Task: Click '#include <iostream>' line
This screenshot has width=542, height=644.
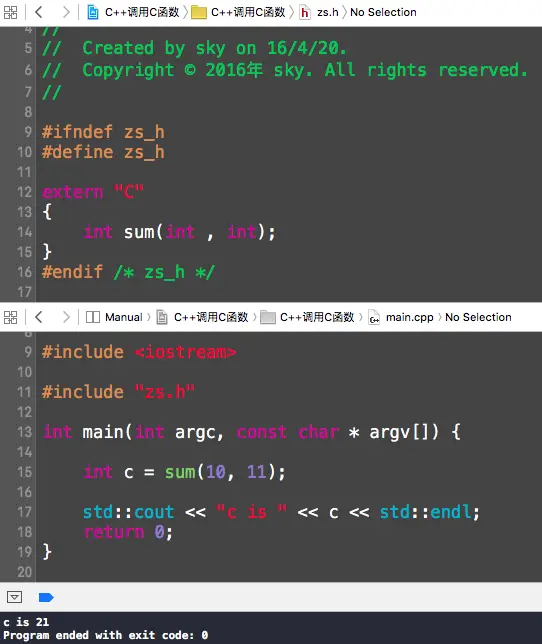Action: (x=139, y=352)
